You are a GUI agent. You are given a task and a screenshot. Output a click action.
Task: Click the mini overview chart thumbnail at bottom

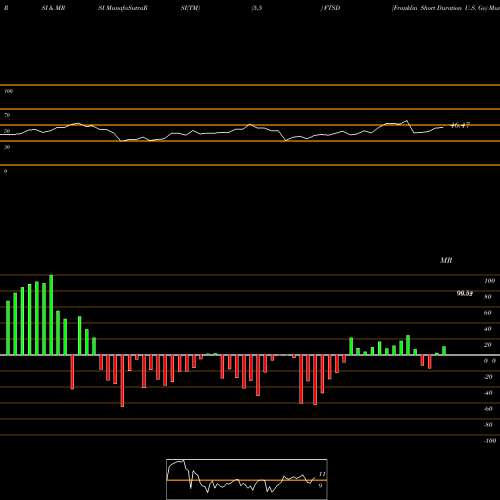247,479
